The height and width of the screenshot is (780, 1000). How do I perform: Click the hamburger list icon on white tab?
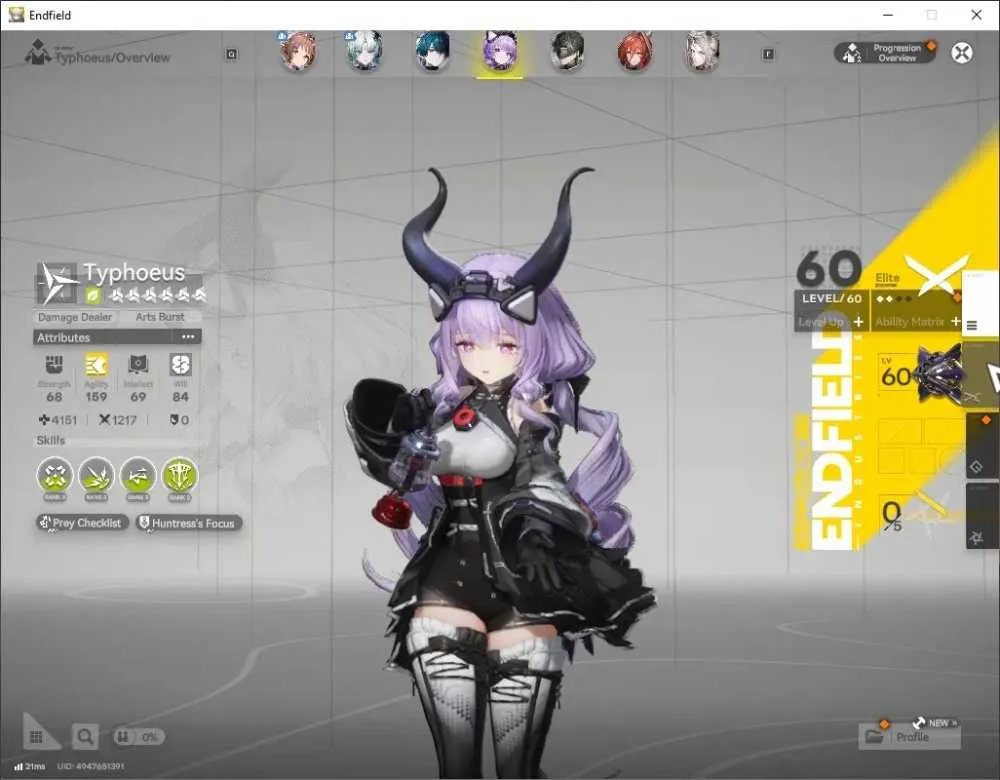[972, 325]
